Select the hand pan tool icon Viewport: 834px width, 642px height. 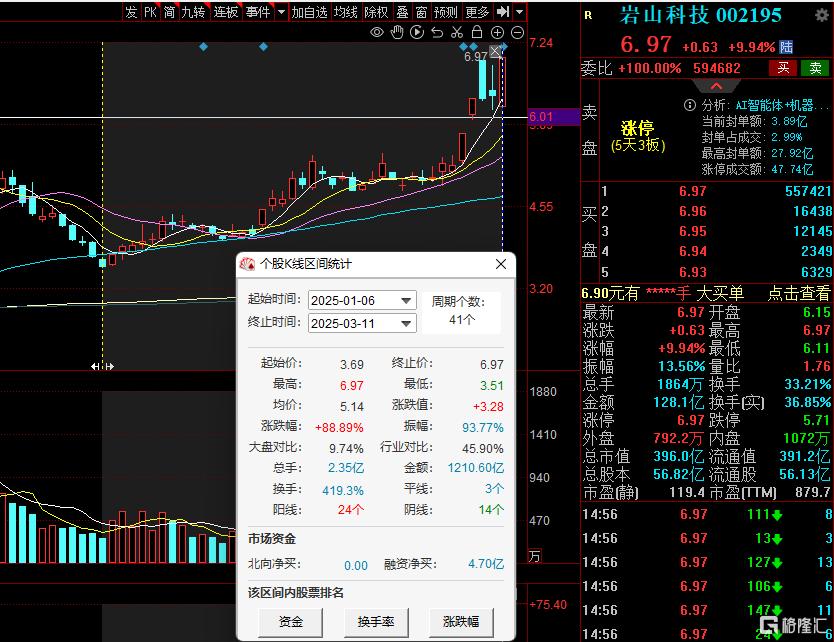[397, 32]
